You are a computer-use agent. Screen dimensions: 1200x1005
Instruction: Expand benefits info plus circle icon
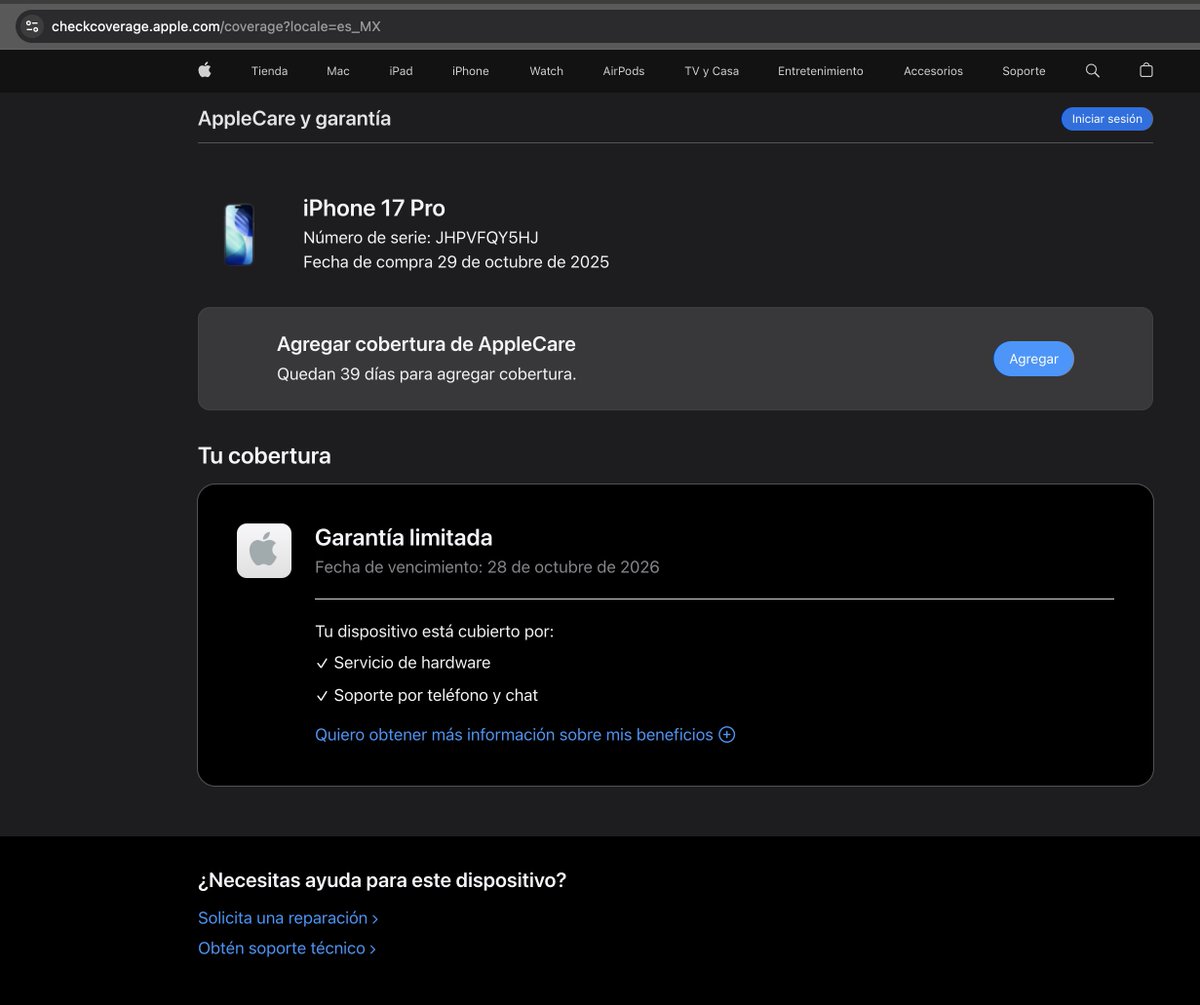[727, 734]
